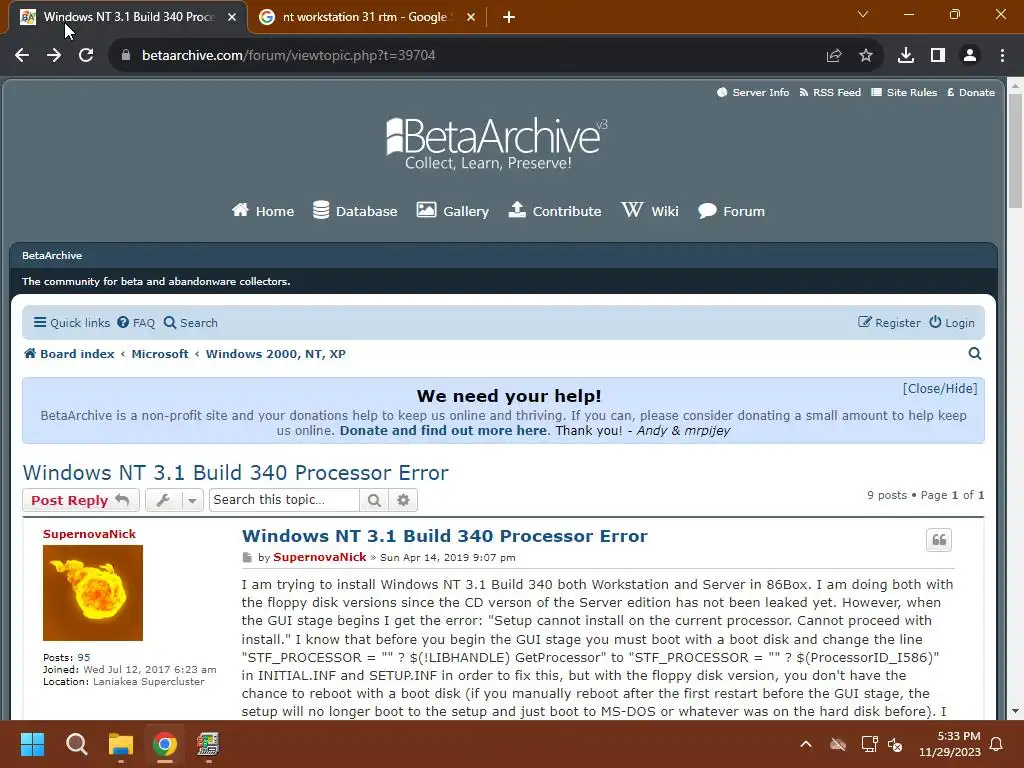
Task: Select the Windows NT 3.1 Build 340 tab
Action: pos(128,17)
